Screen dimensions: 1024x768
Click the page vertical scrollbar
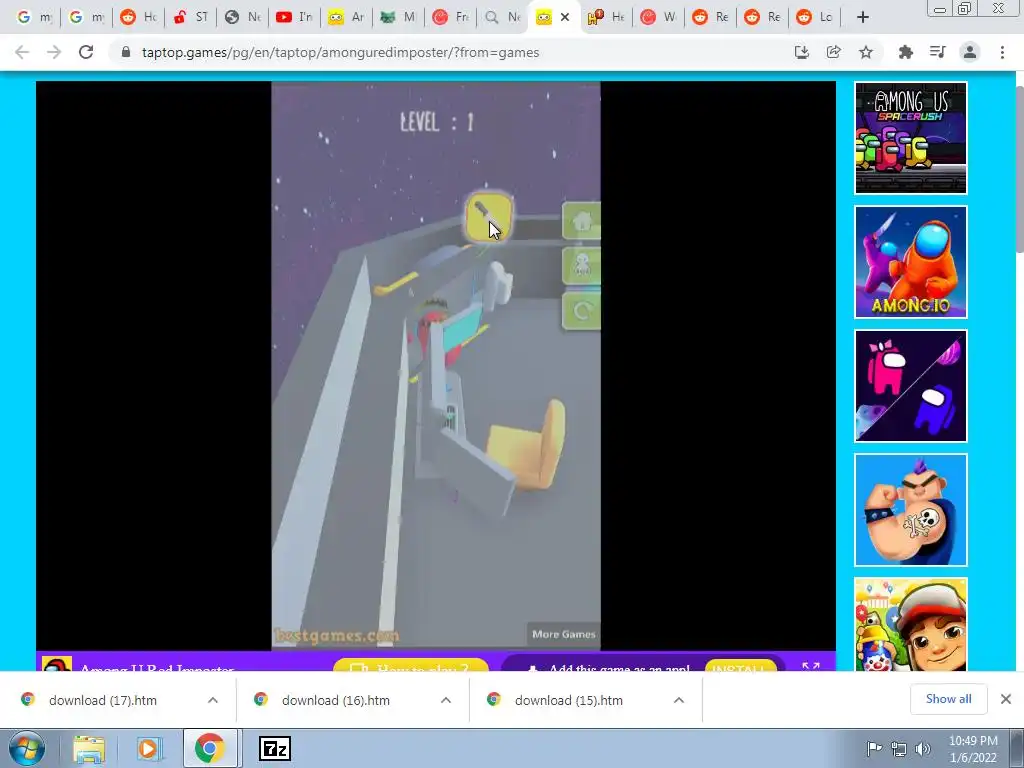1019,168
